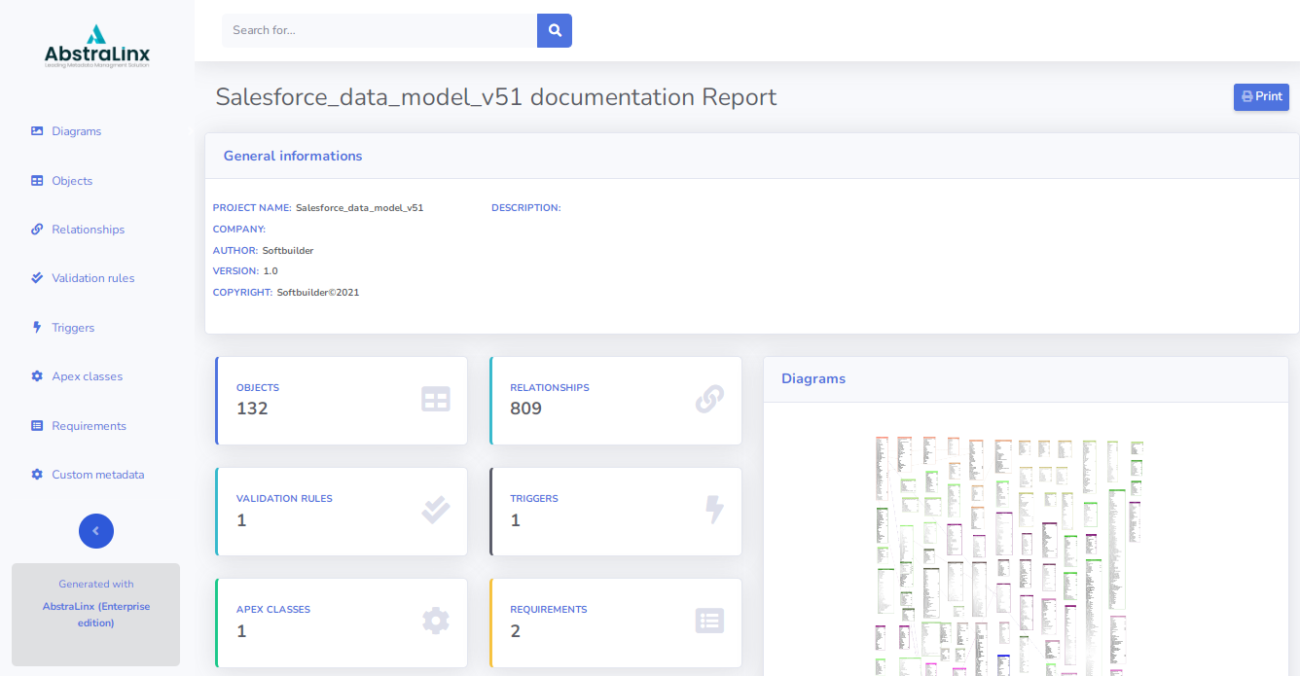Open the Validation rules sidebar entry
Viewport: 1300px width, 676px height.
point(92,278)
